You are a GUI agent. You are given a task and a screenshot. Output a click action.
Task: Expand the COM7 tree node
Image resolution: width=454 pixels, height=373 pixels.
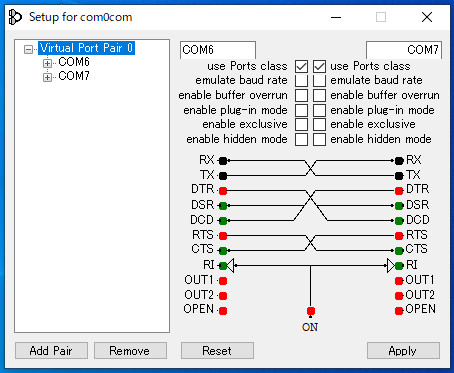coord(47,77)
